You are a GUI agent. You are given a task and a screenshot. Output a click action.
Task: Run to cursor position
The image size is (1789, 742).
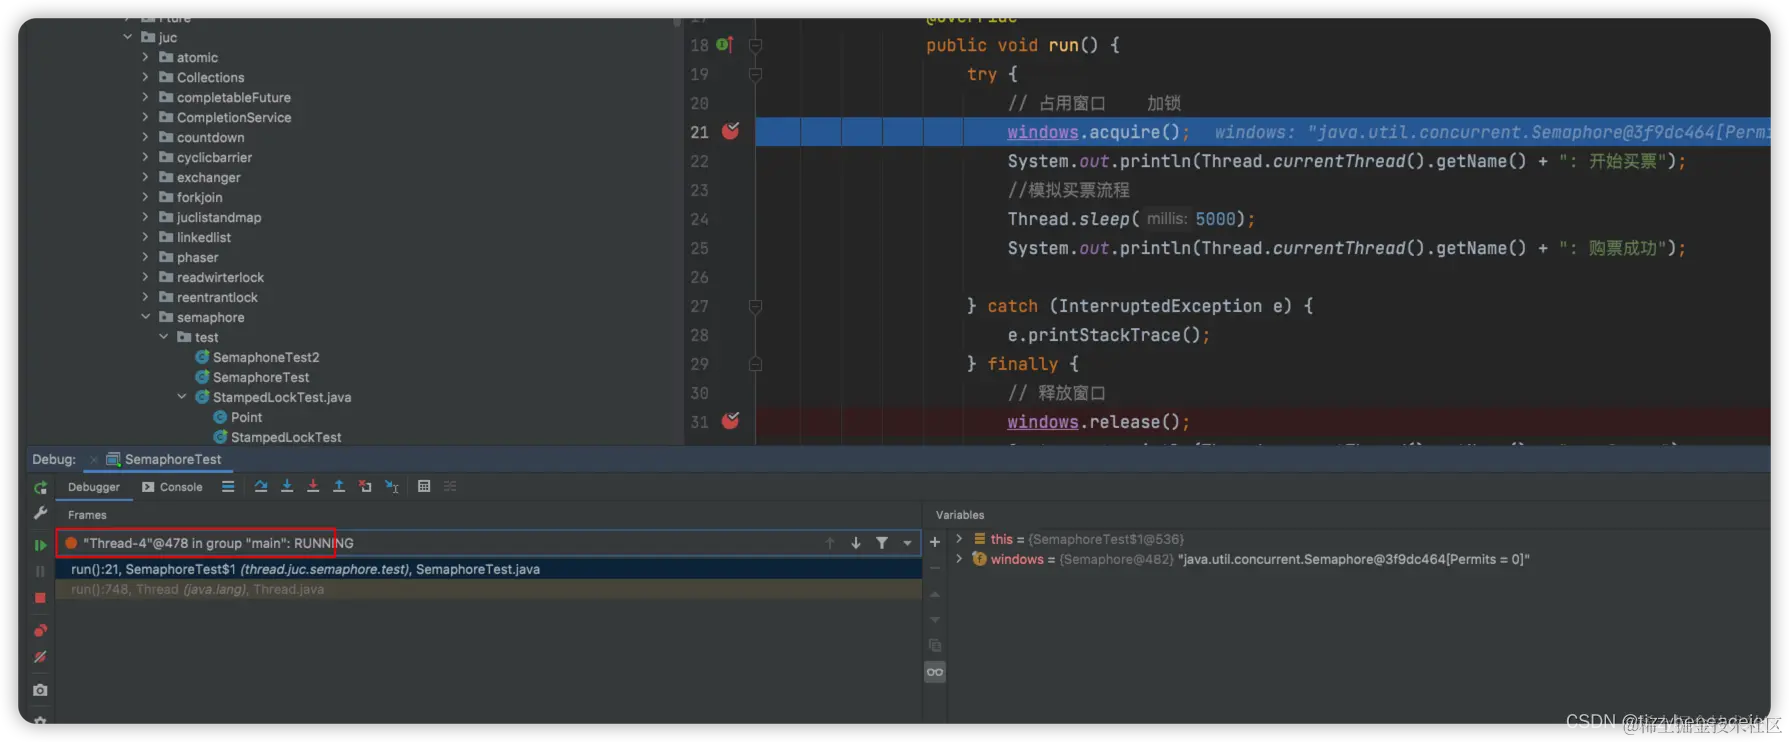point(392,486)
